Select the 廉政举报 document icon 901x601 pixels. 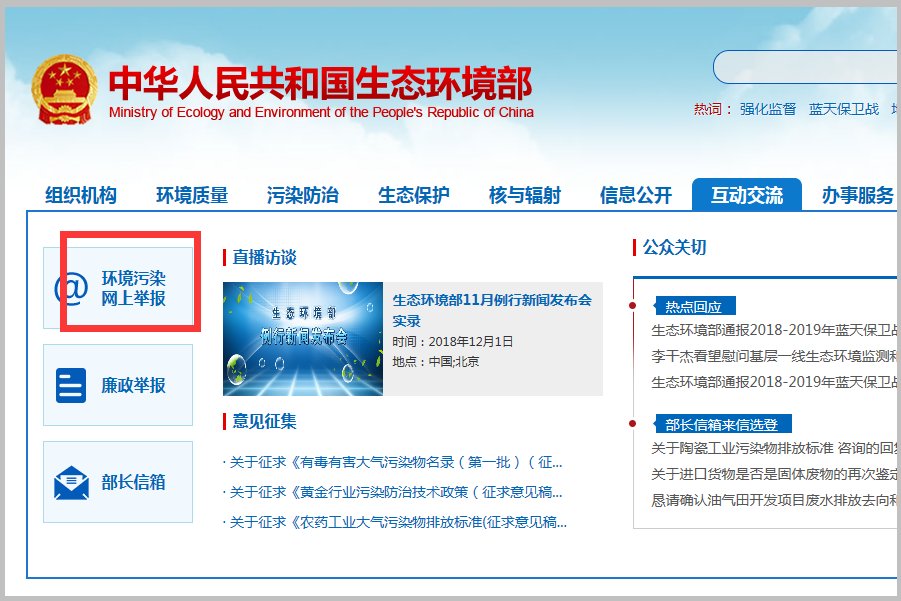tap(70, 383)
